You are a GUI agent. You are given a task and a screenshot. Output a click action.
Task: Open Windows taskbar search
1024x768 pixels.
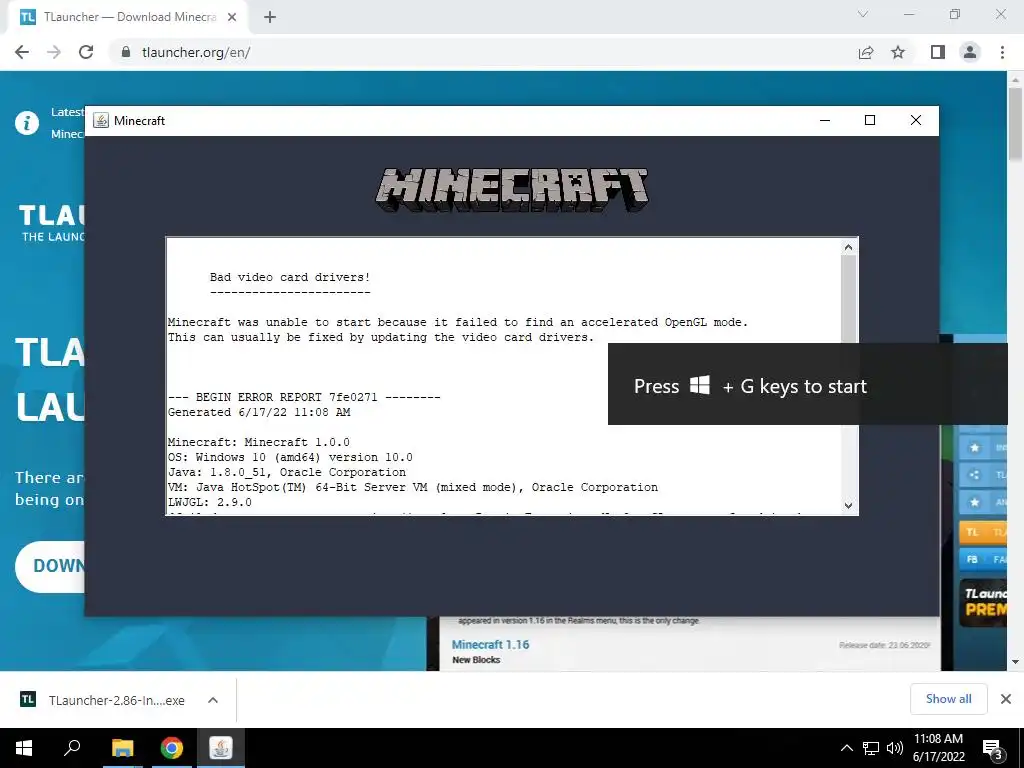pyautogui.click(x=72, y=748)
